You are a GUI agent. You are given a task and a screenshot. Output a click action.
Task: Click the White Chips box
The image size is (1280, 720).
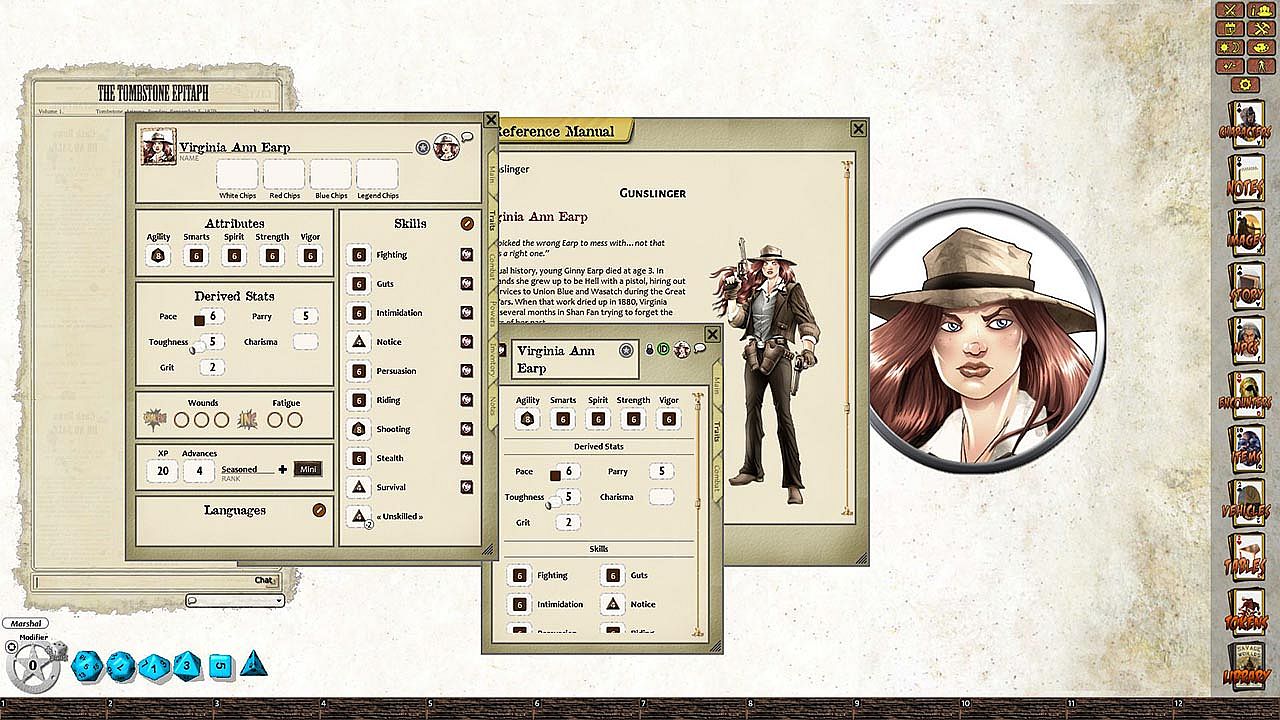[238, 174]
